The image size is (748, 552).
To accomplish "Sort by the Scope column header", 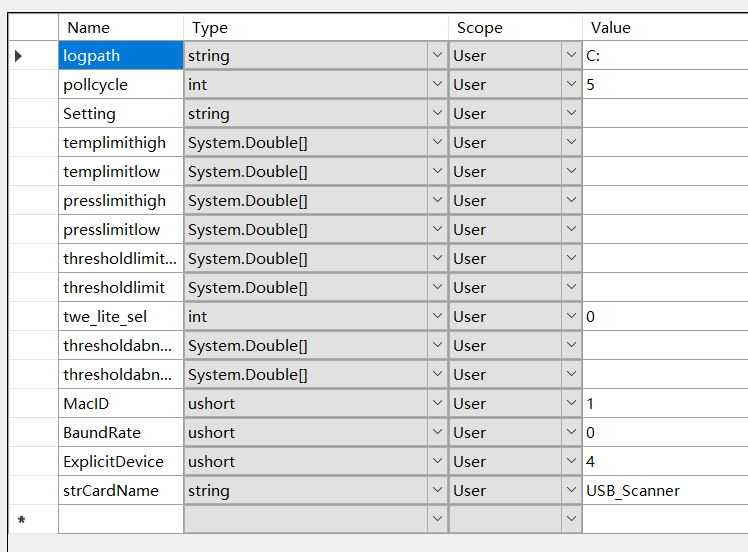I will pos(515,27).
